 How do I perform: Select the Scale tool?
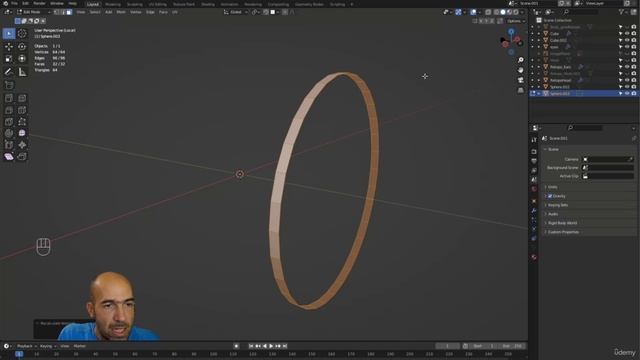pos(9,59)
